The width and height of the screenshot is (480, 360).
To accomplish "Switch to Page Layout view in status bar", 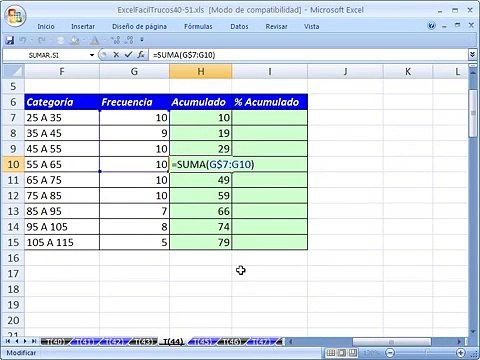I will pyautogui.click(x=342, y=353).
